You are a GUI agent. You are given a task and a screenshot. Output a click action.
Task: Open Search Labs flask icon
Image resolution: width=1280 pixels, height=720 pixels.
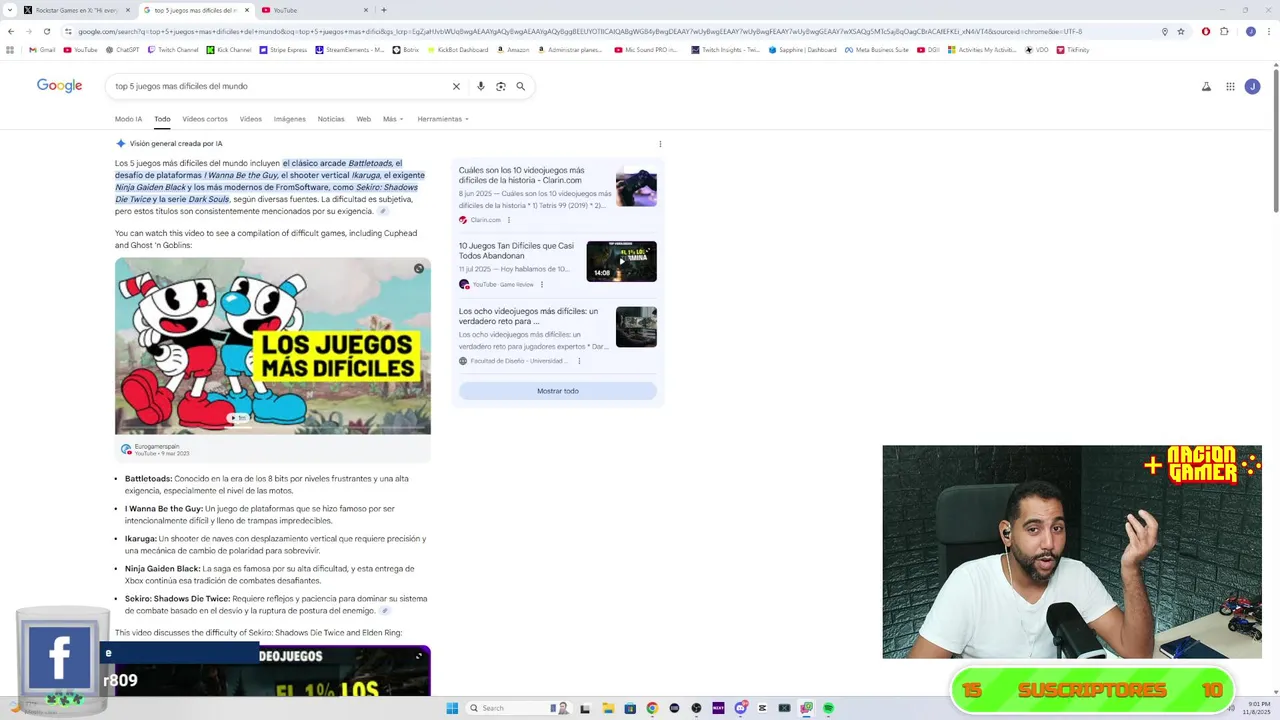click(1206, 87)
